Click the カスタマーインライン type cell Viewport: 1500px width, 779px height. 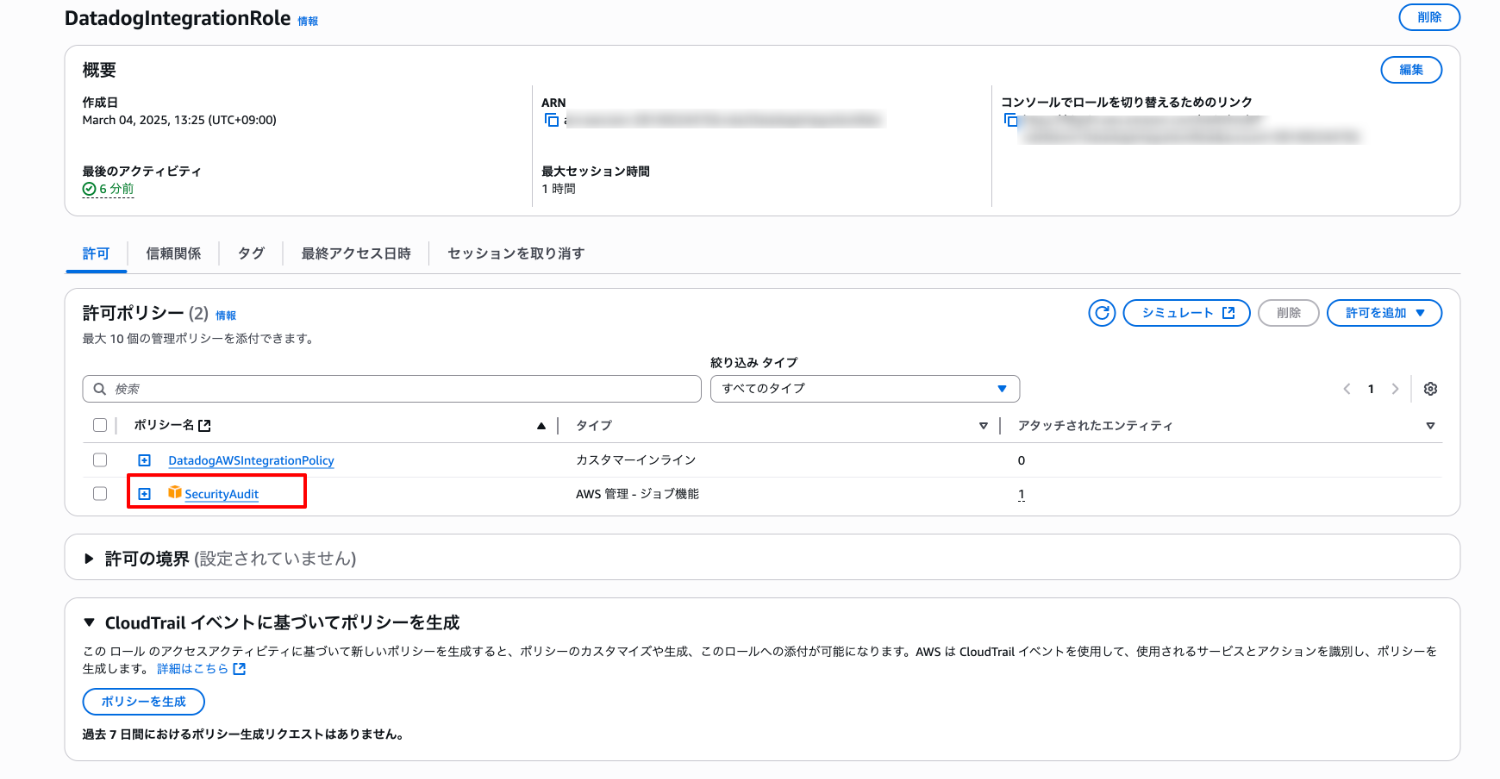tap(635, 461)
